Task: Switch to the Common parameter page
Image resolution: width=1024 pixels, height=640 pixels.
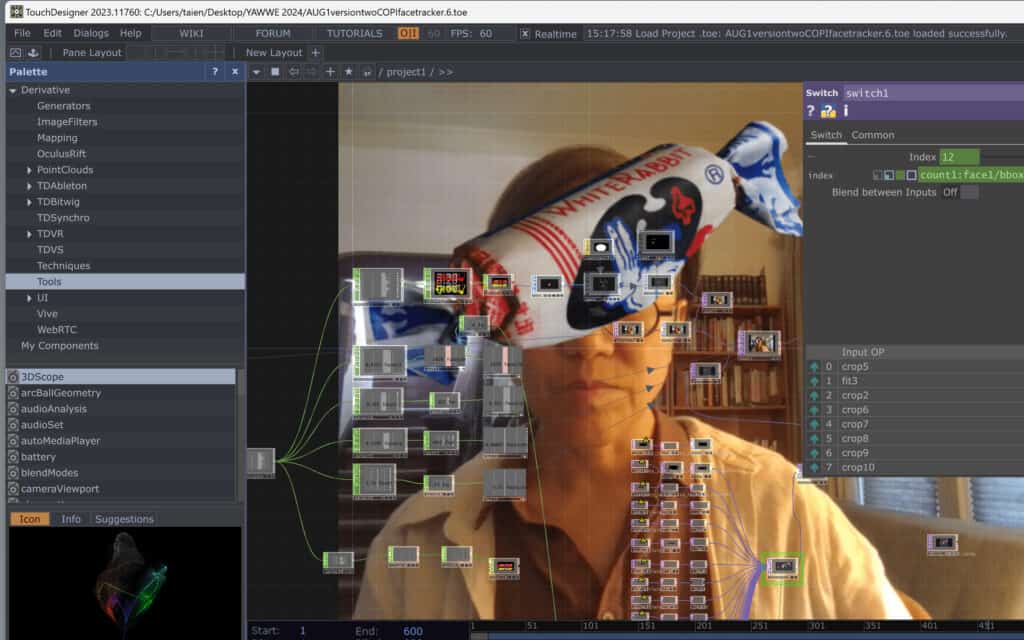Action: pos(872,135)
